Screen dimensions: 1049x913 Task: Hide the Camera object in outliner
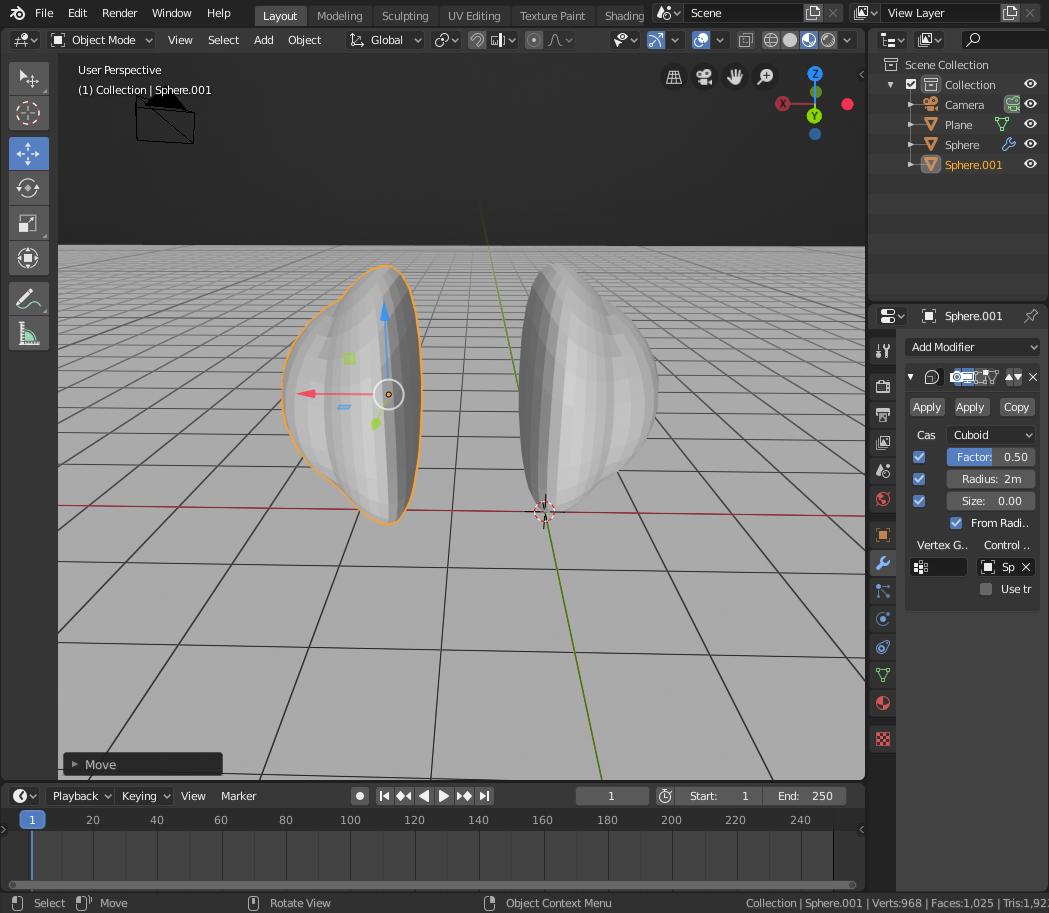click(x=1030, y=104)
